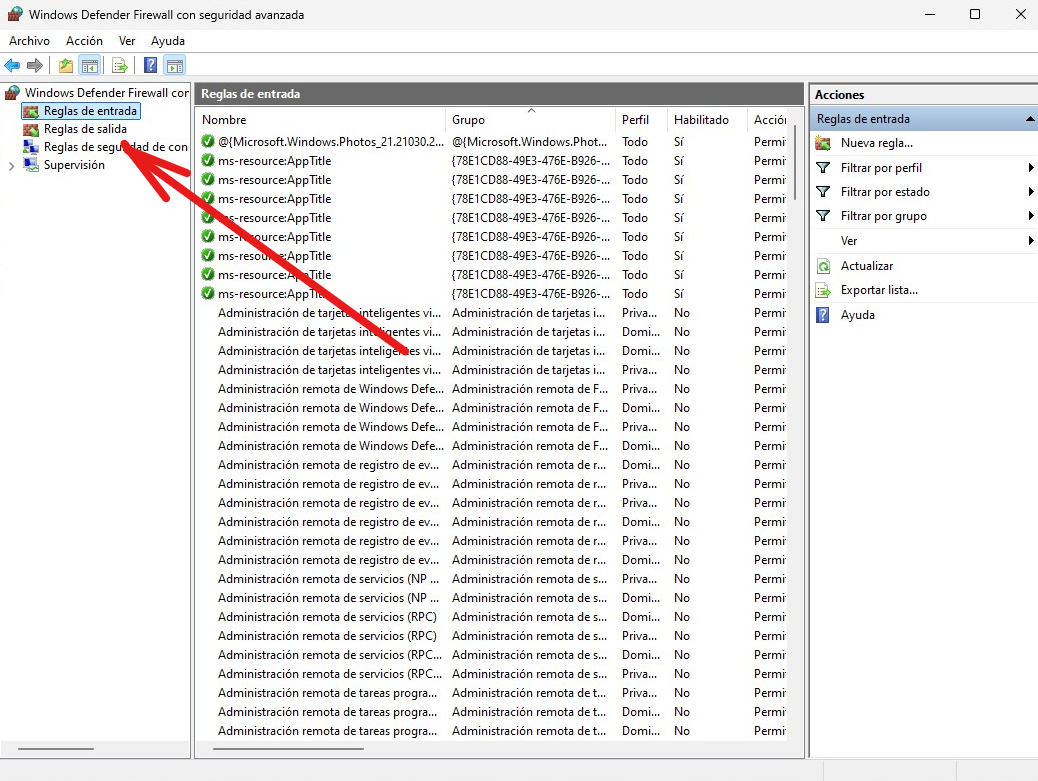Toggle the Actions pane toolbar icon

pos(175,66)
